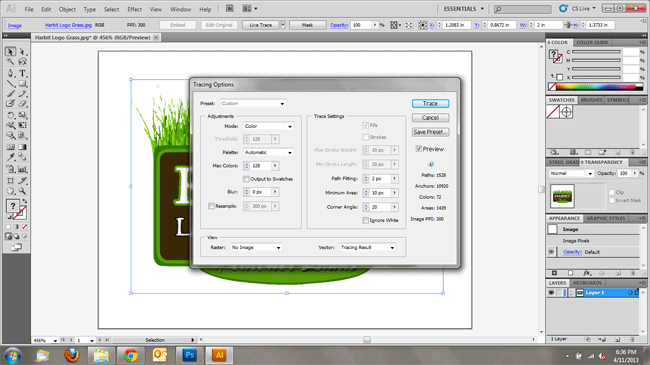
Task: Open the Arrange Documents icon
Action: click(249, 8)
